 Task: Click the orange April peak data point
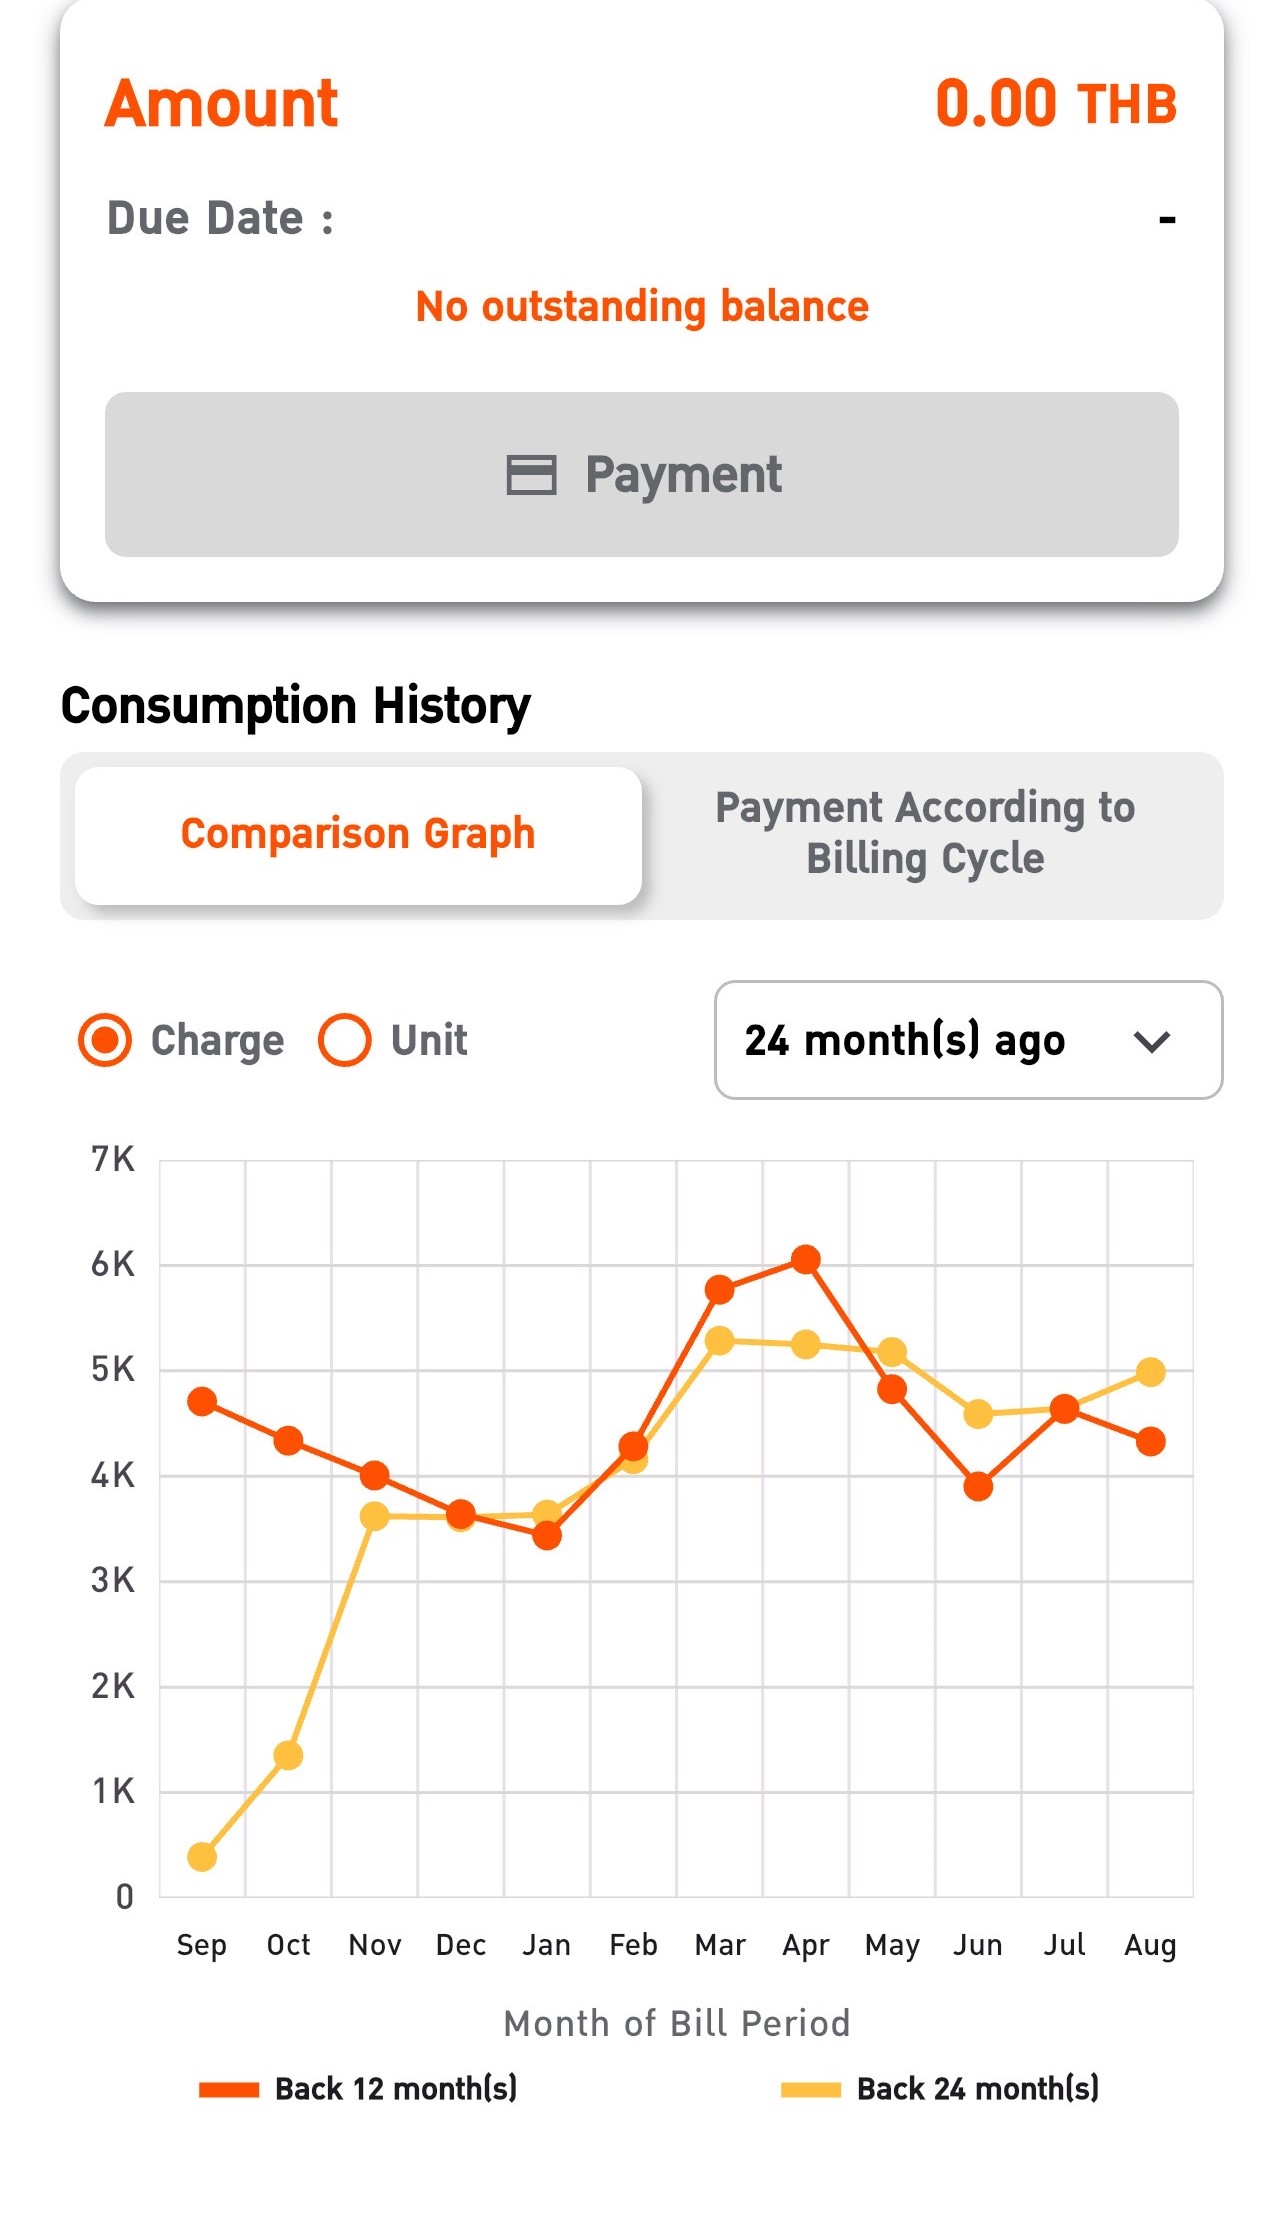(806, 1260)
